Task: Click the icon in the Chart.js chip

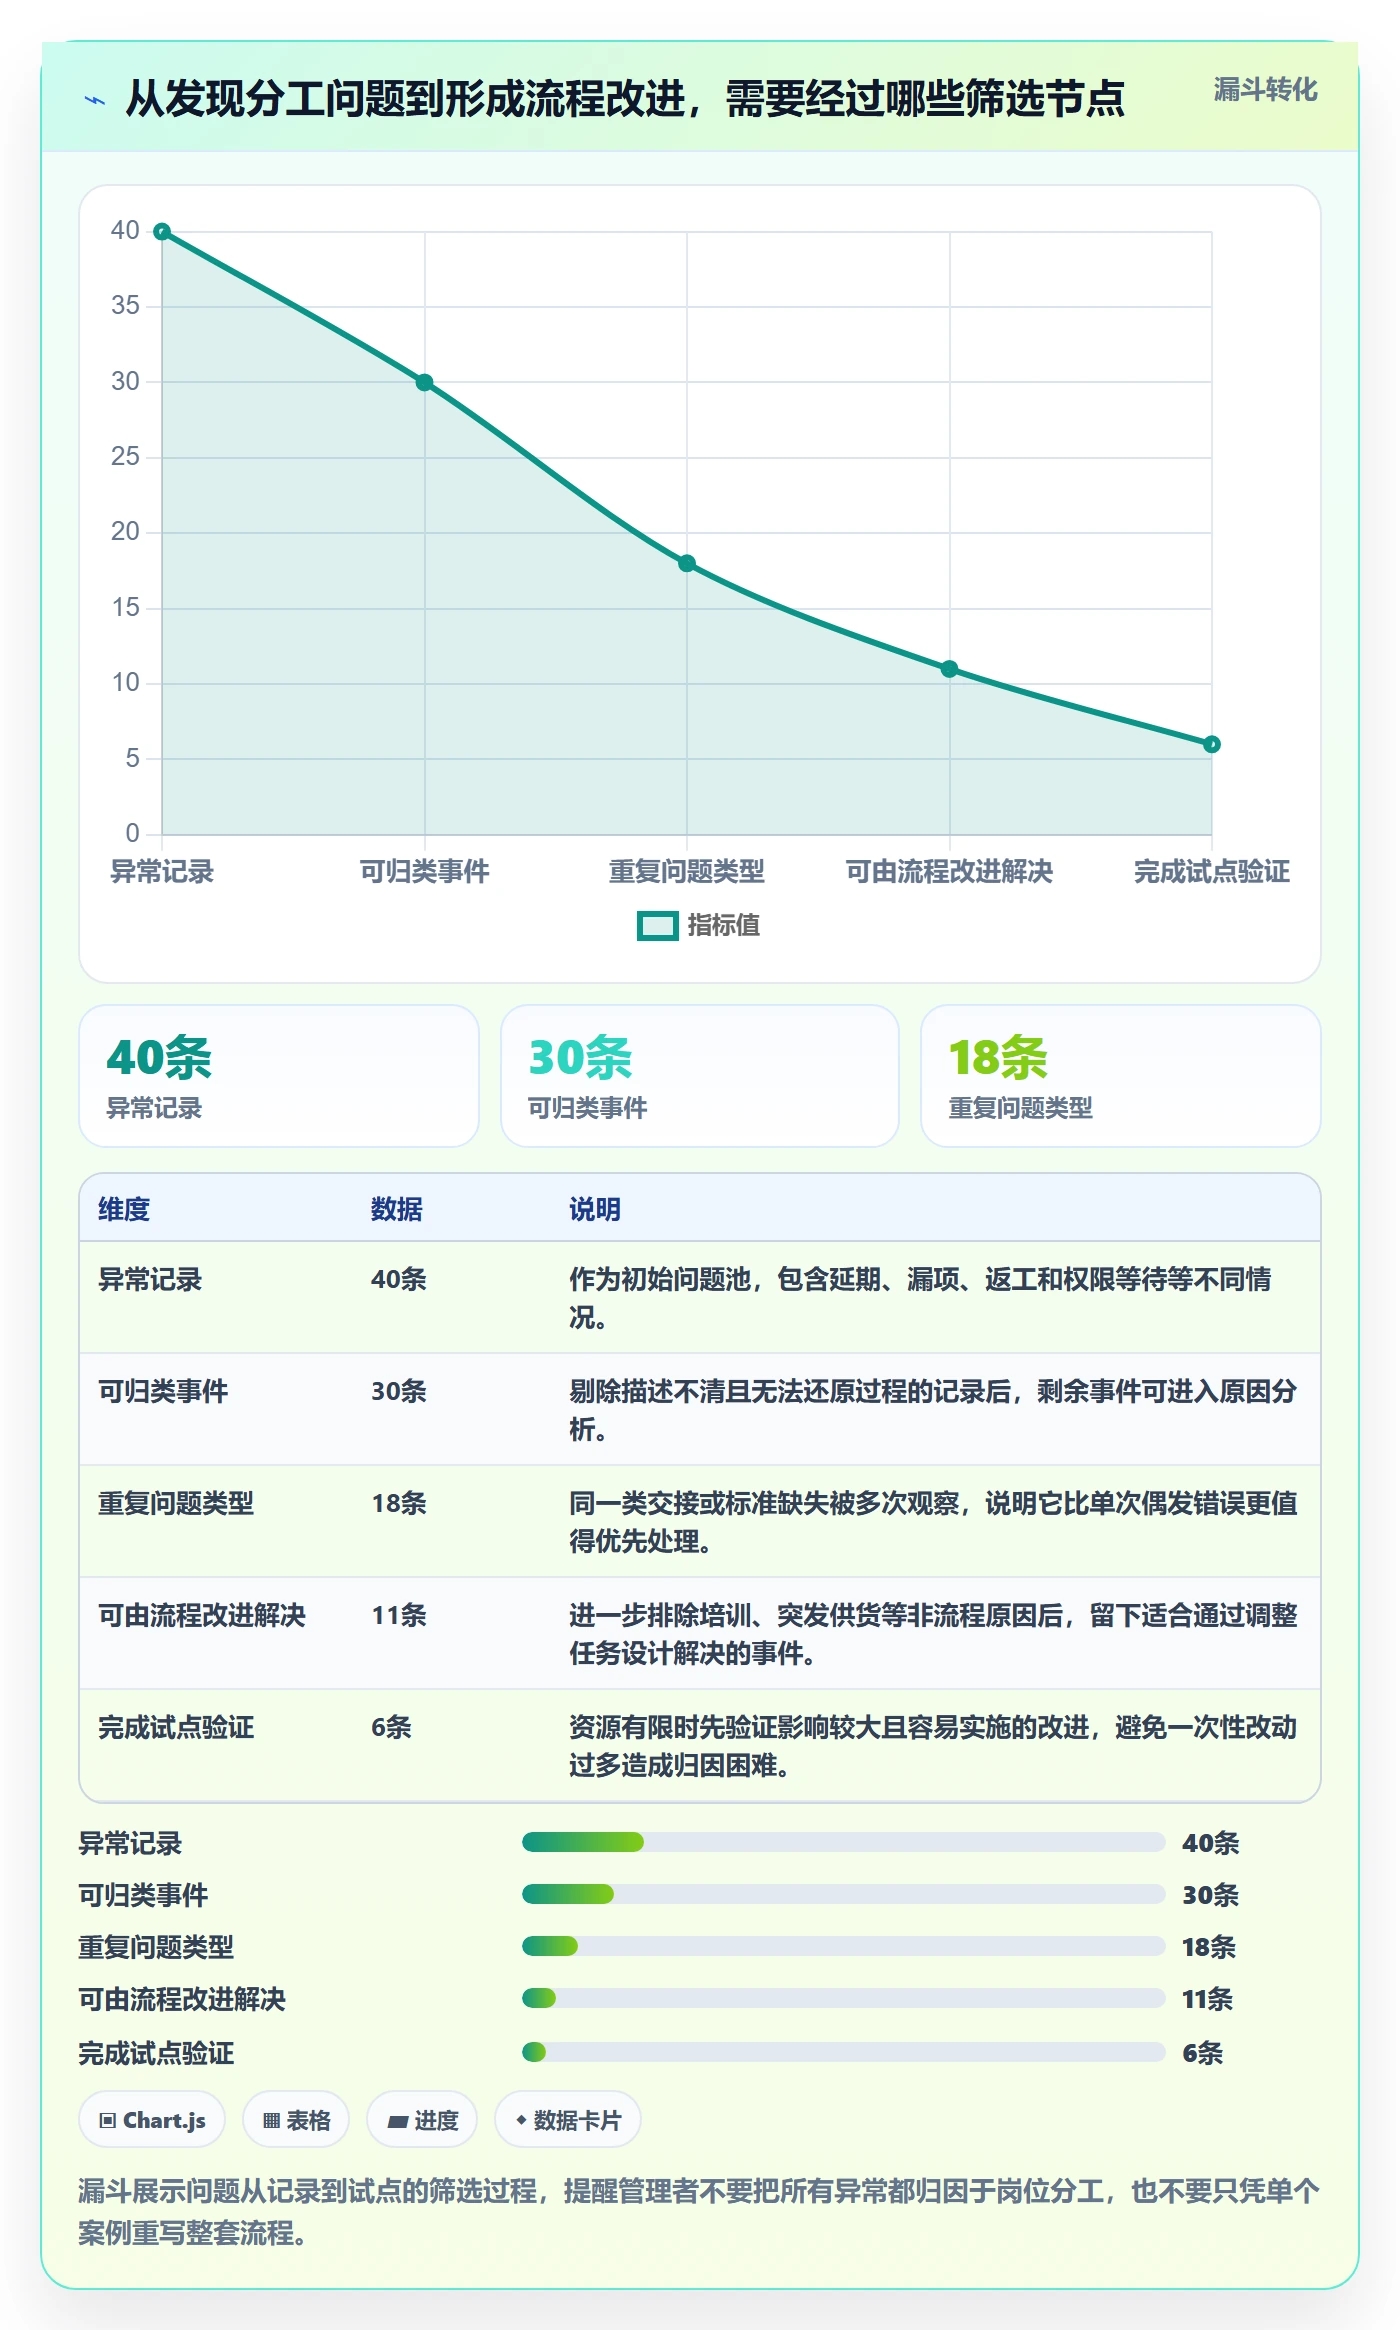Action: click(x=108, y=2120)
